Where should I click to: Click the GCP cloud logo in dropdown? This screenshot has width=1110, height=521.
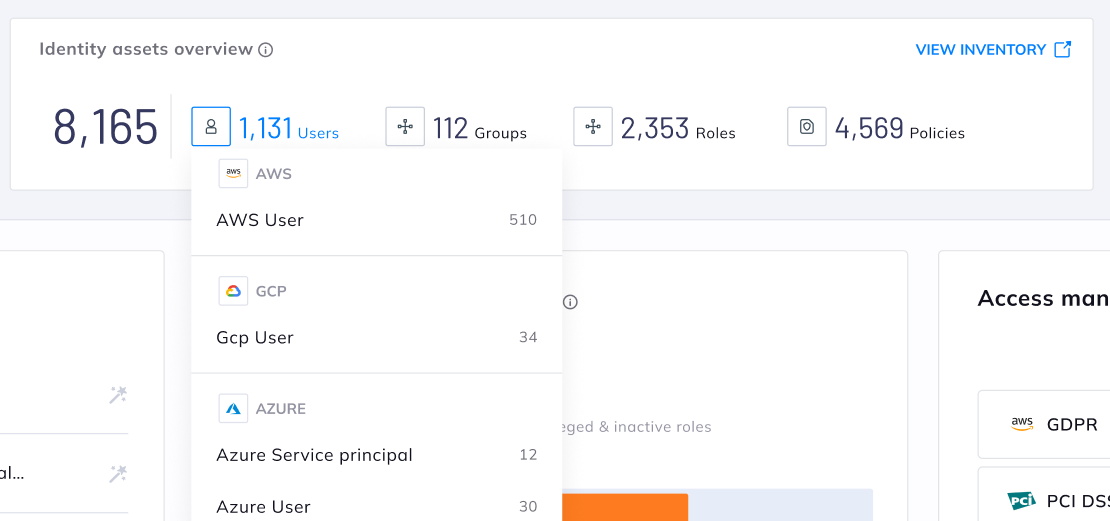(x=233, y=291)
